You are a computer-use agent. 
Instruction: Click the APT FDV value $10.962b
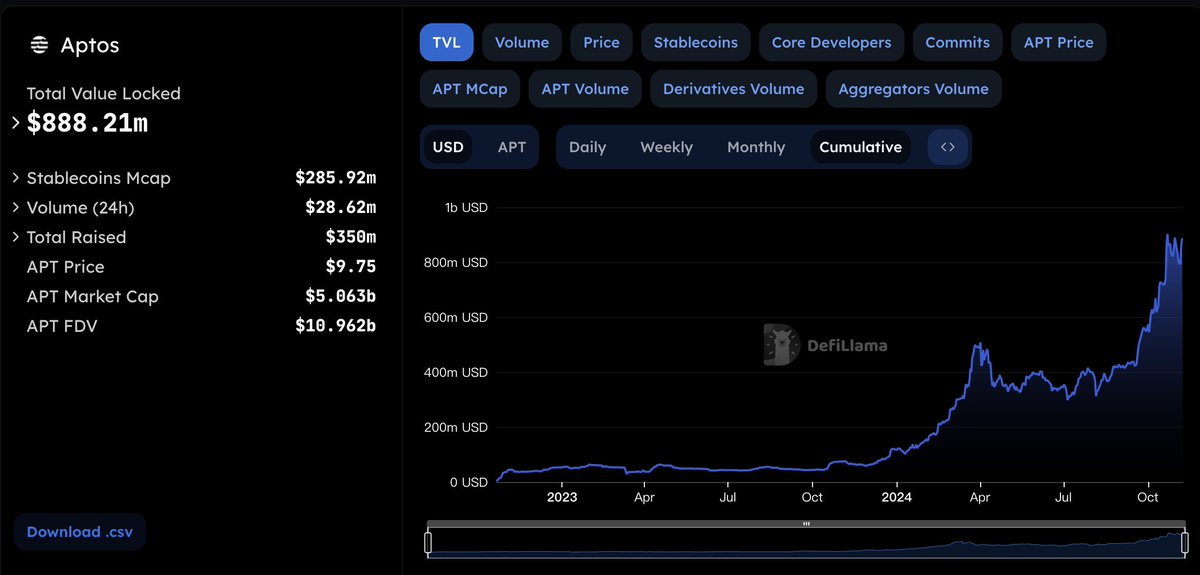point(336,326)
